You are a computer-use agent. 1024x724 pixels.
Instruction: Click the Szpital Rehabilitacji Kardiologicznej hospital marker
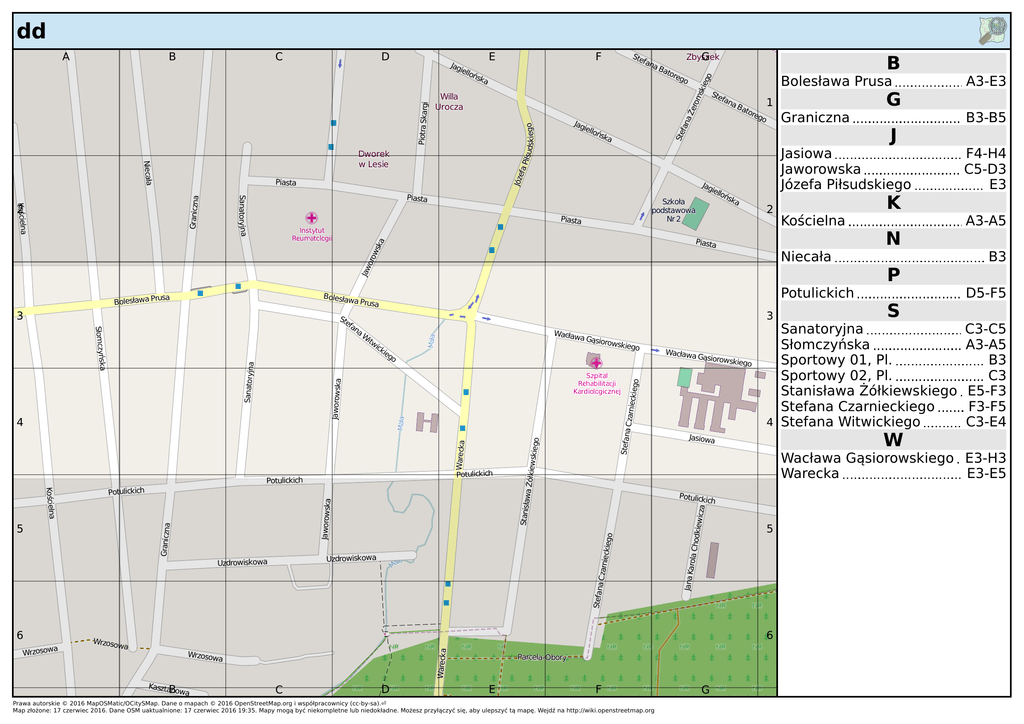[596, 362]
